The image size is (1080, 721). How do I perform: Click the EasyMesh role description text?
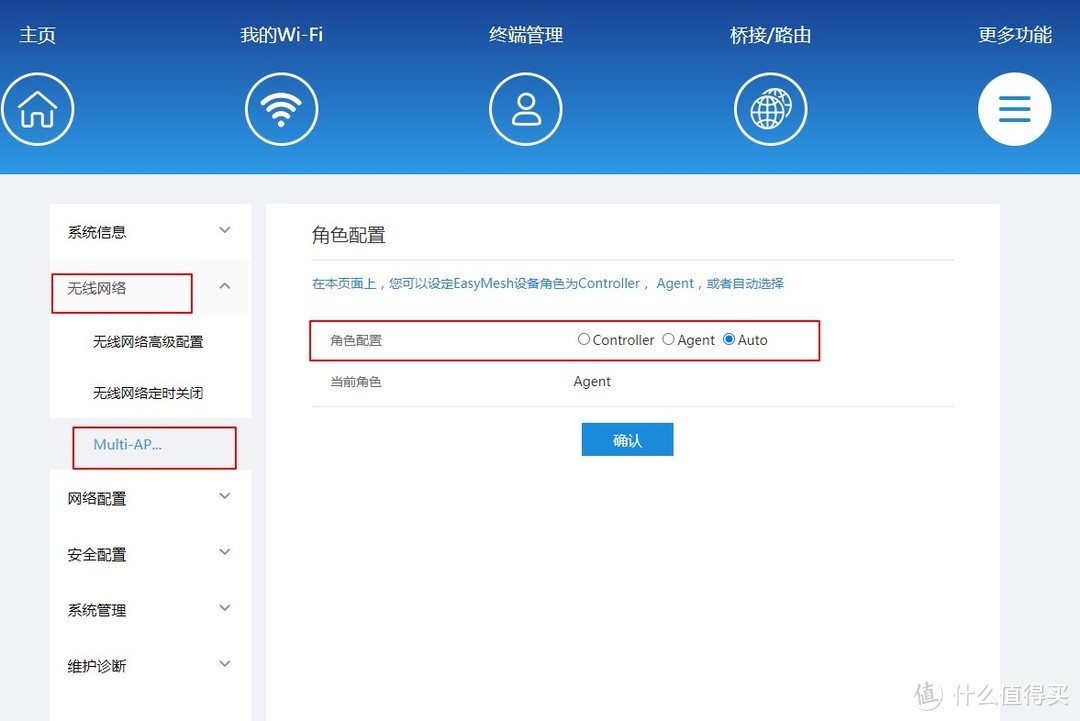[548, 283]
